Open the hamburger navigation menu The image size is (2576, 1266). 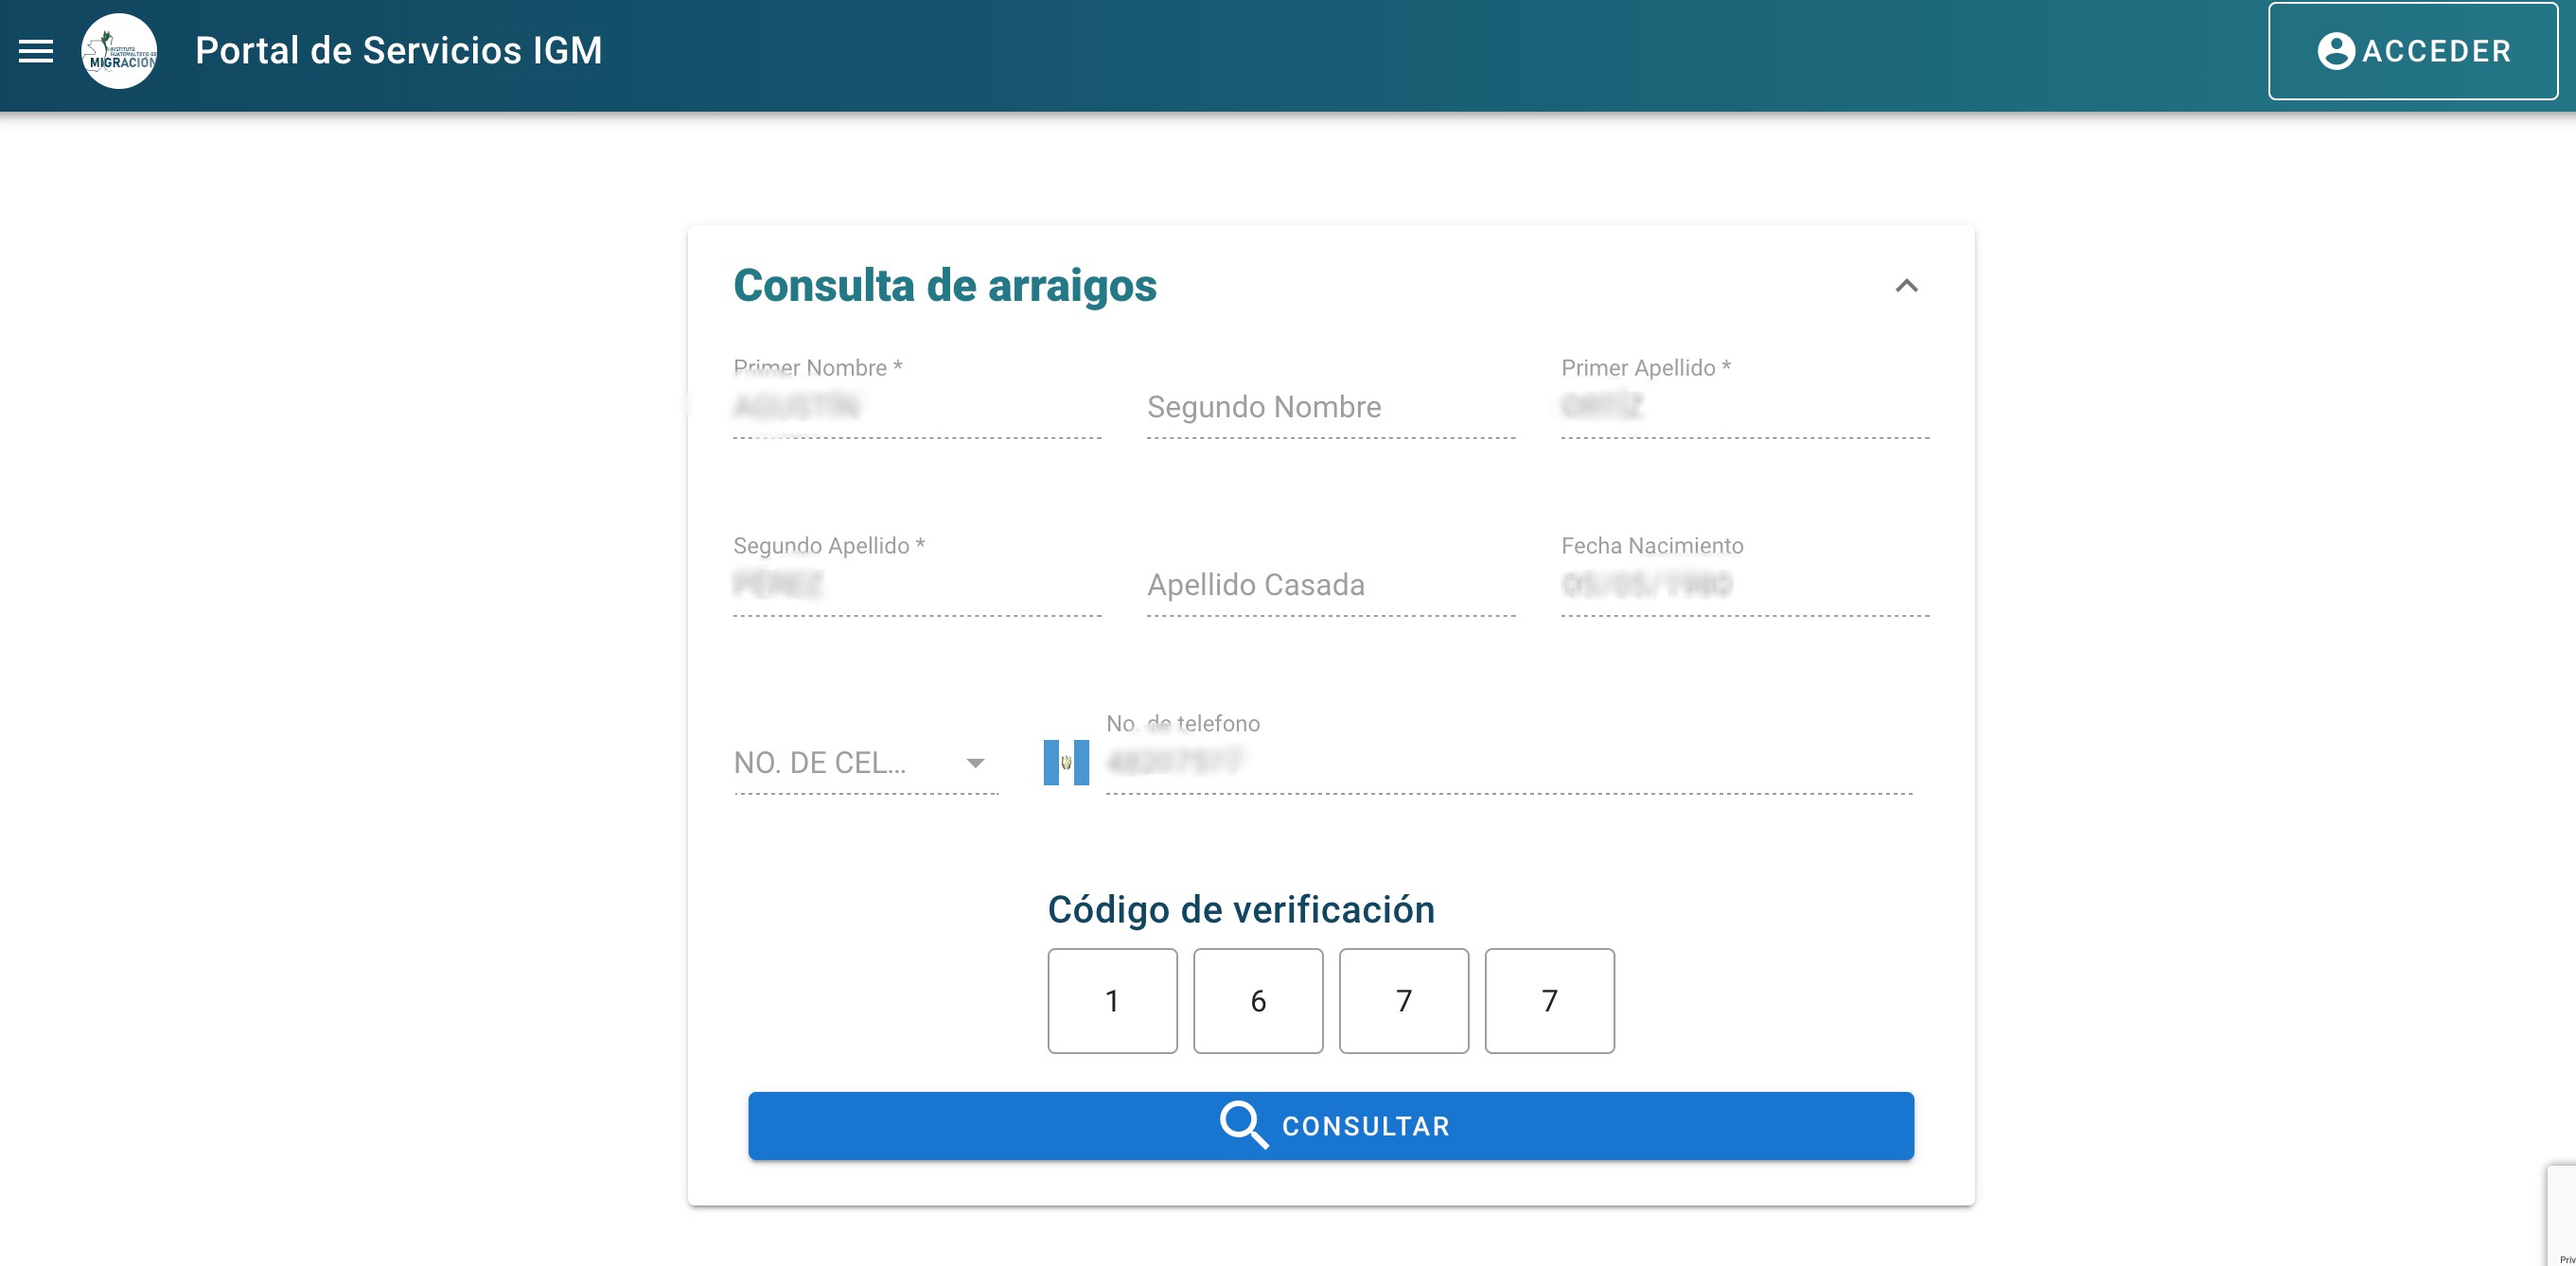[36, 51]
